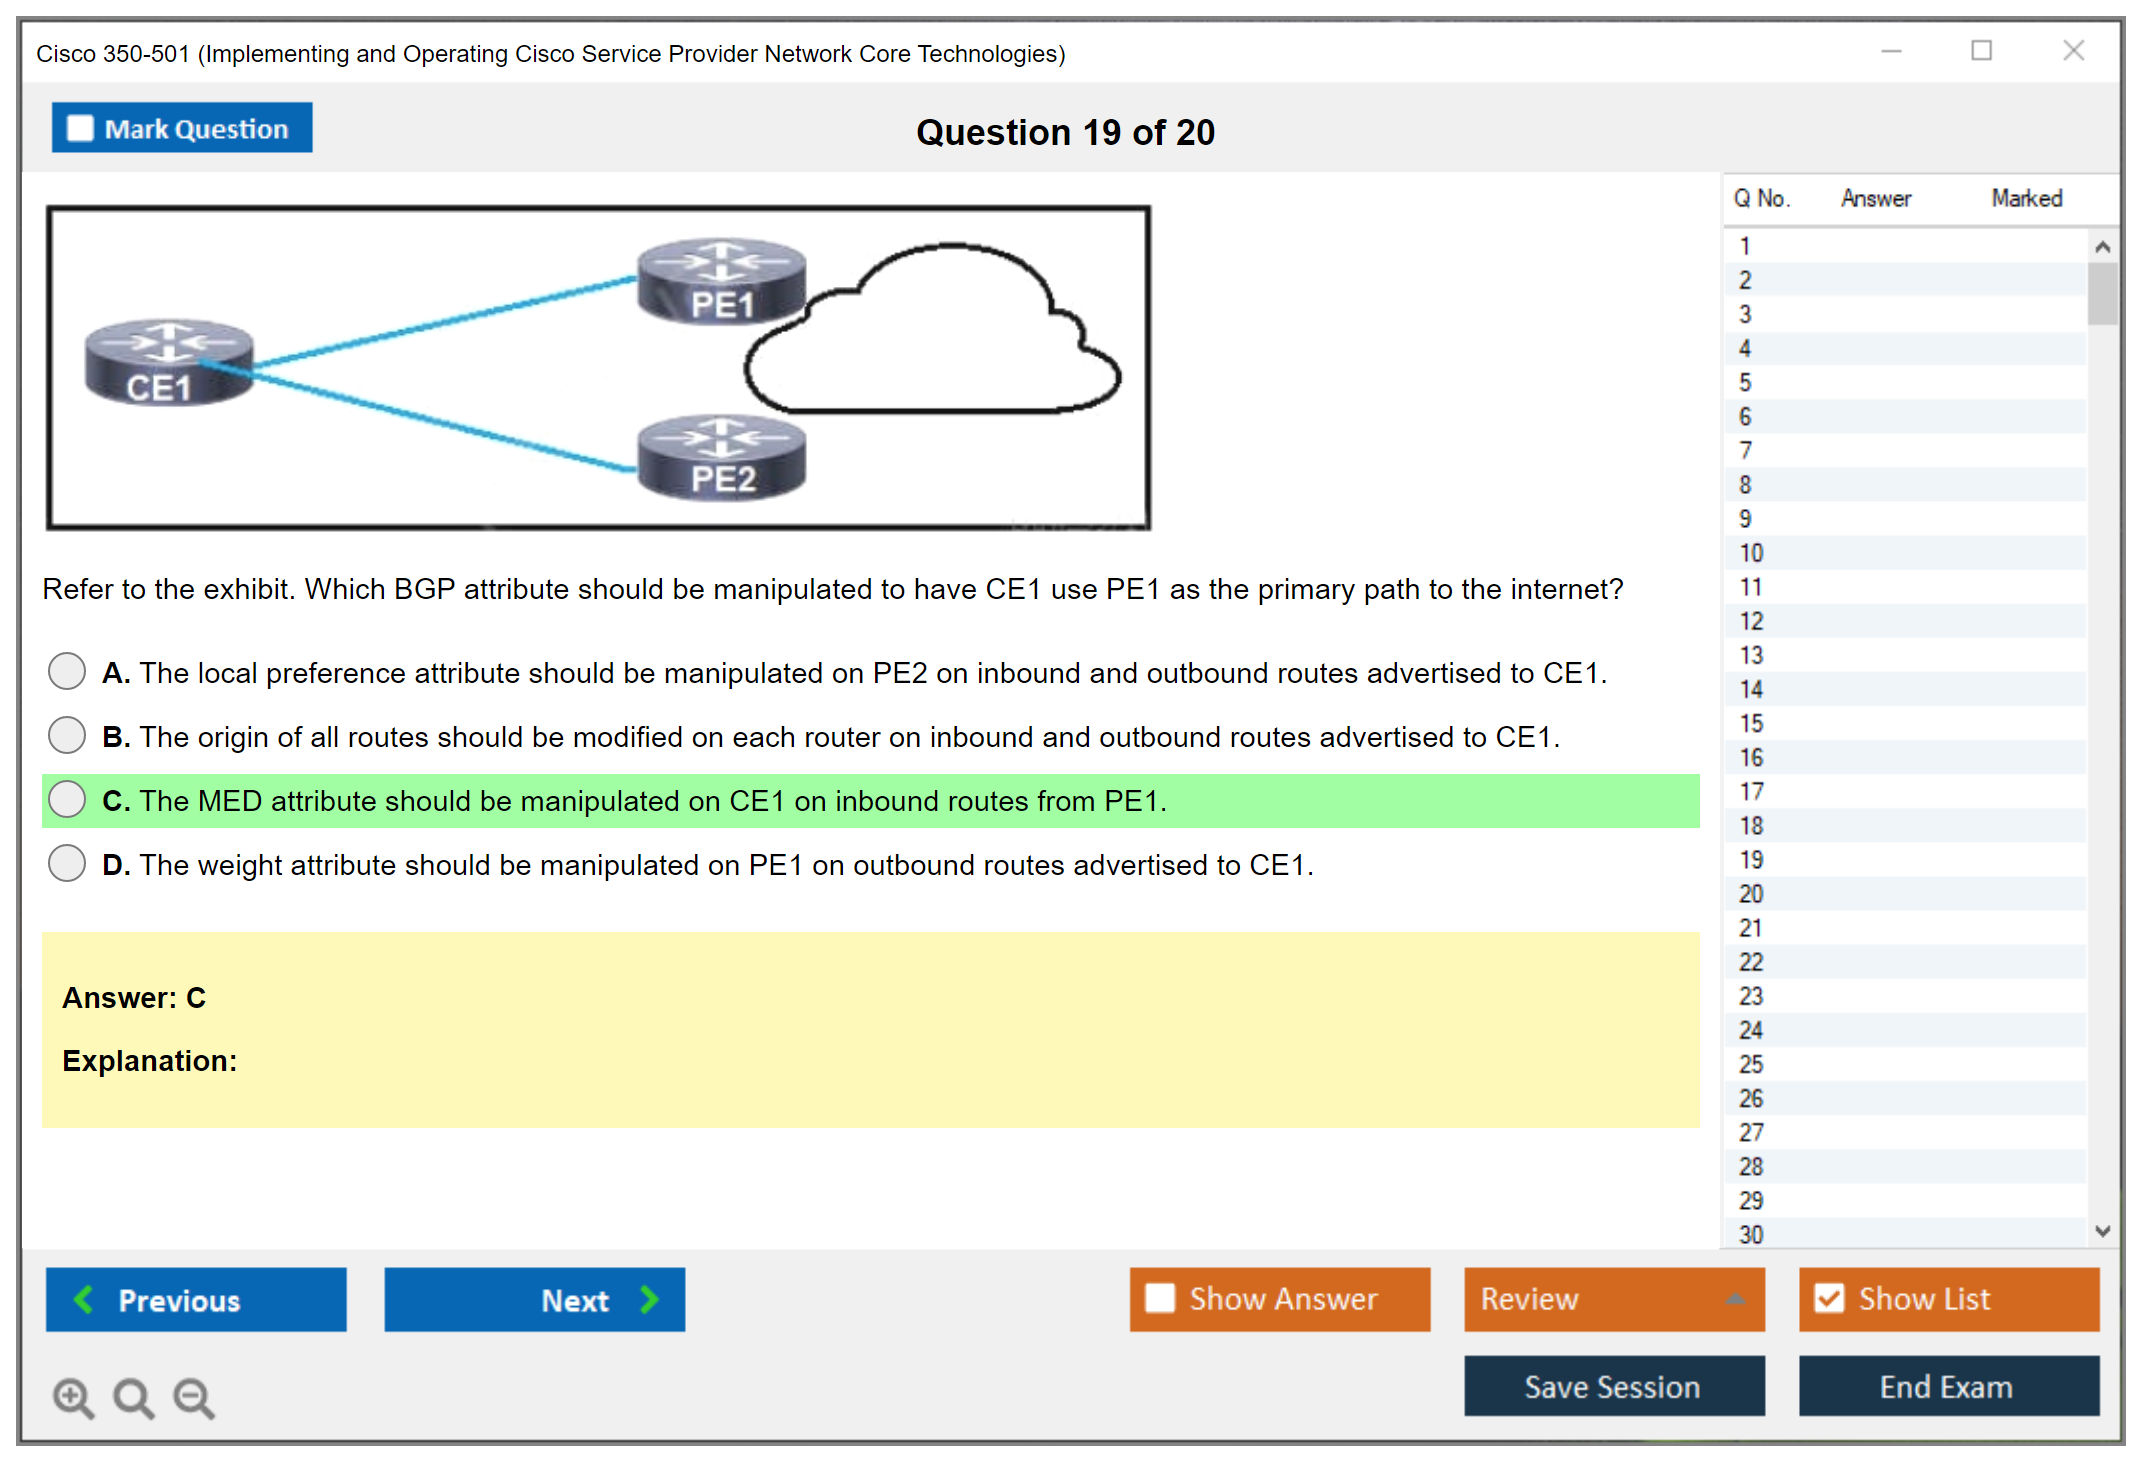
Task: Go to the Next question
Action: 535,1299
